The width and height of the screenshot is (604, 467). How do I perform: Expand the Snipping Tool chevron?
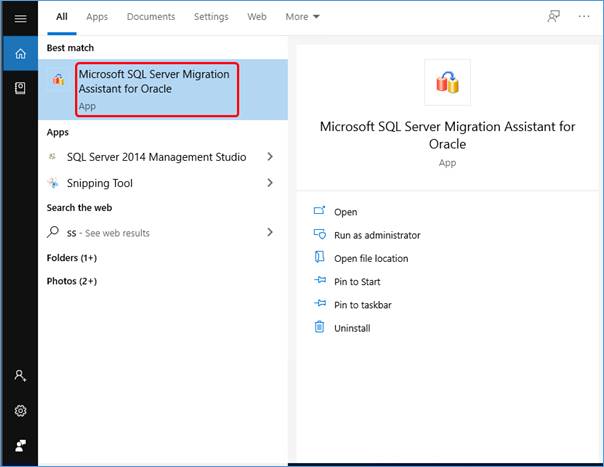[270, 183]
